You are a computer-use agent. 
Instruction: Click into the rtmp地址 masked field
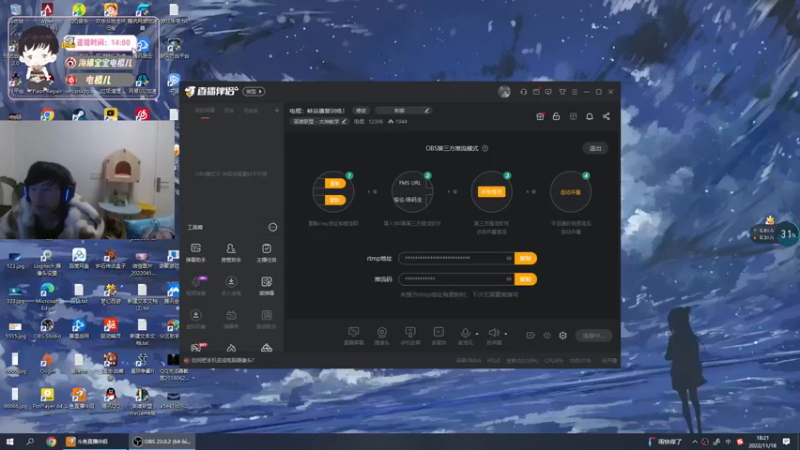[457, 258]
